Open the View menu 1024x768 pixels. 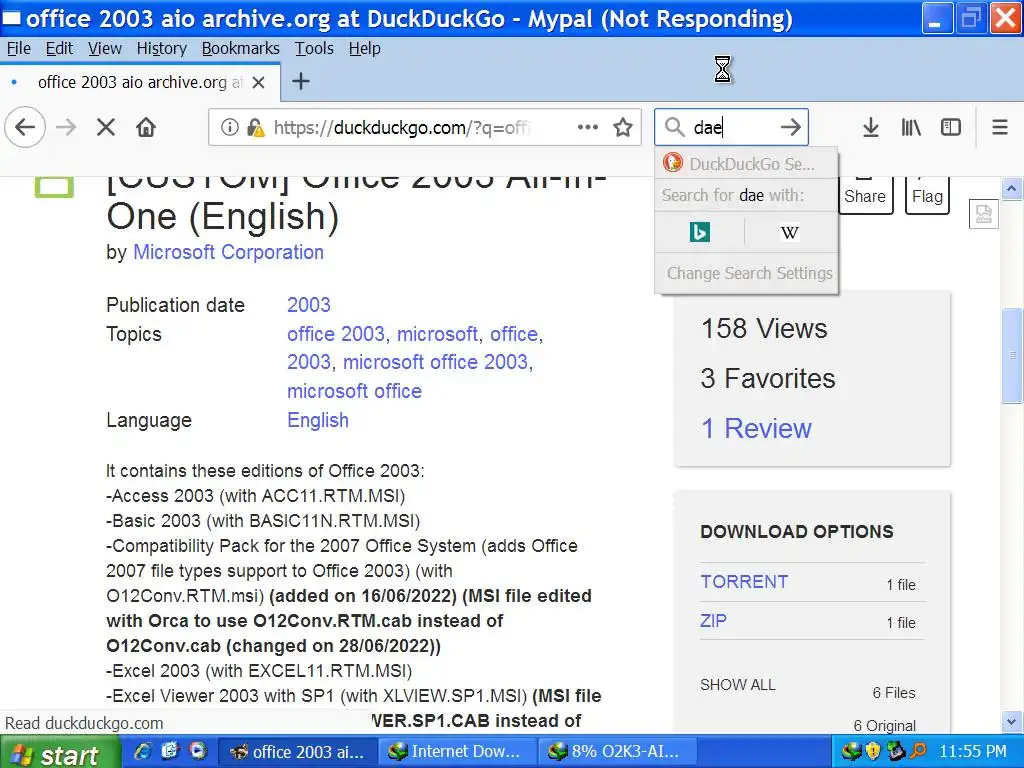pyautogui.click(x=104, y=48)
